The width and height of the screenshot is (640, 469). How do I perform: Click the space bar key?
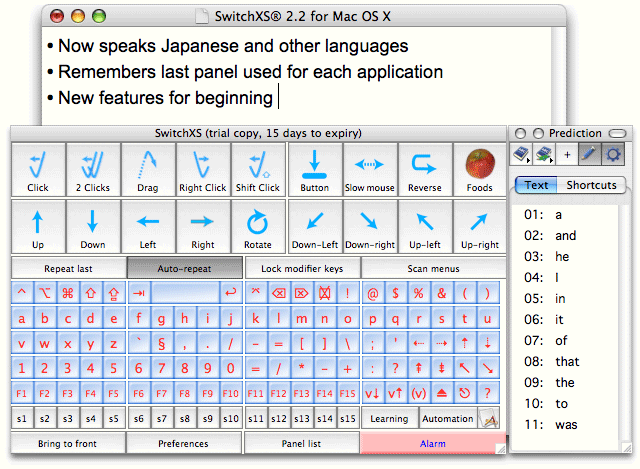pyautogui.click(x=185, y=293)
